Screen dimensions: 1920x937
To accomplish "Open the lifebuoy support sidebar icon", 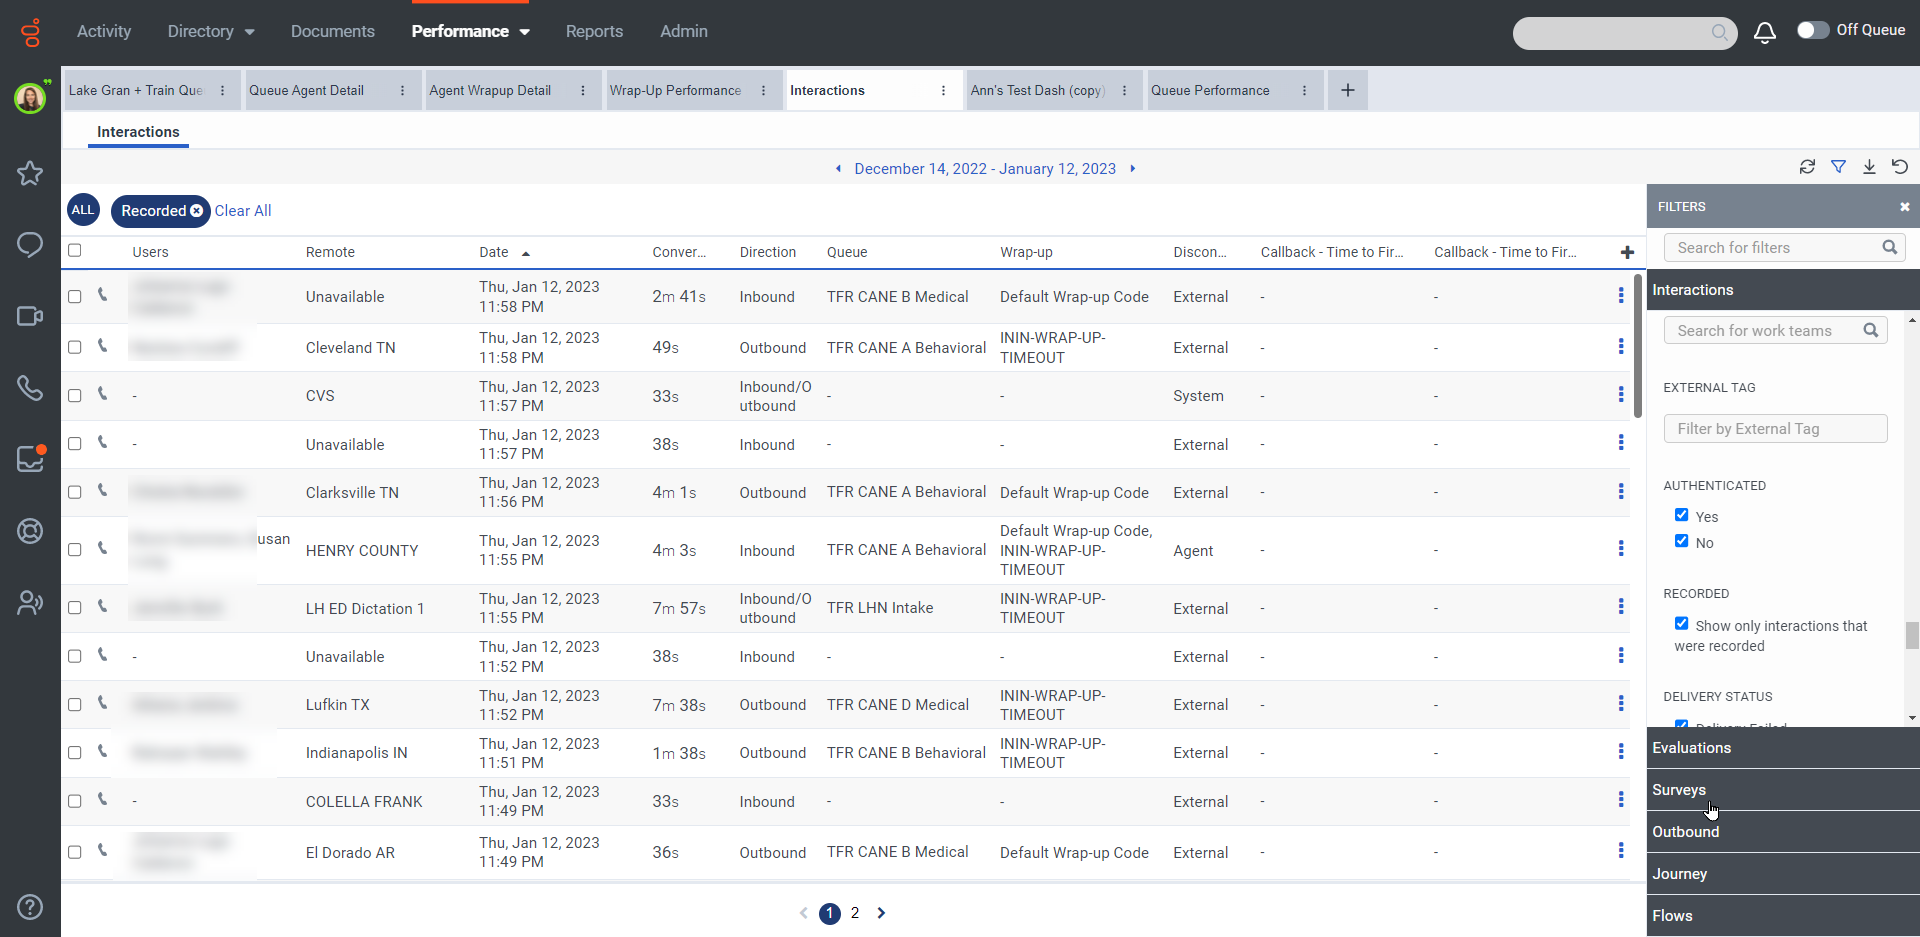I will point(30,531).
